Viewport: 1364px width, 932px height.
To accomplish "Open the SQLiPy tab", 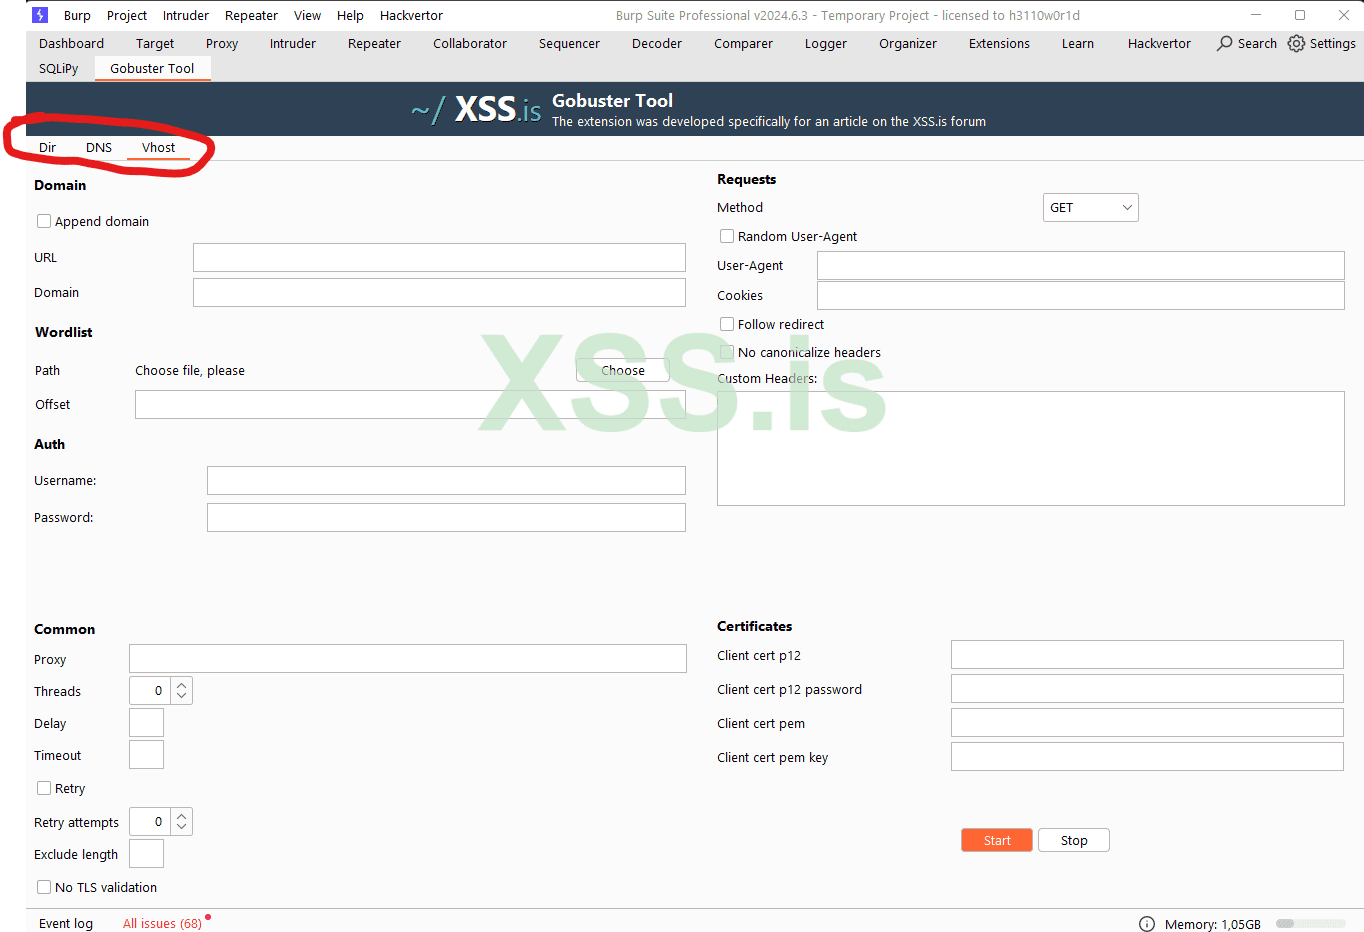I will click(59, 68).
